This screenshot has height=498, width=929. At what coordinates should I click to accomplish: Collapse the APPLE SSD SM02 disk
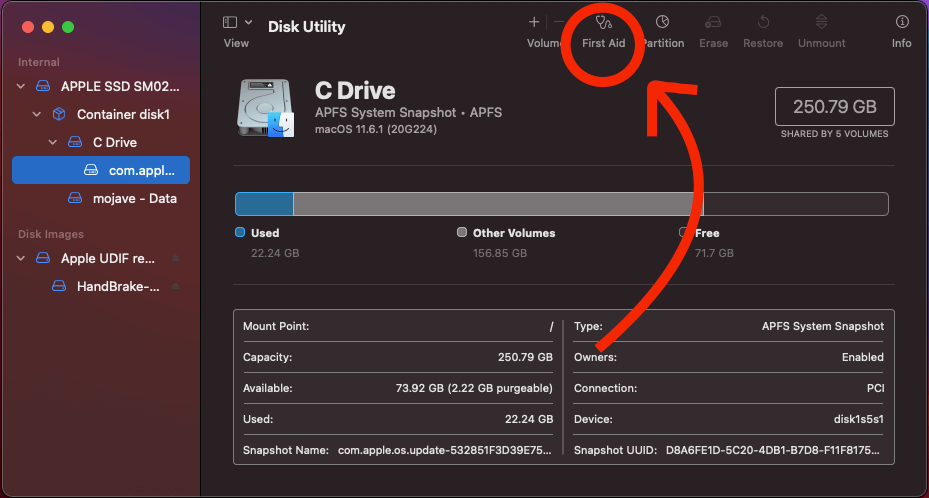click(x=21, y=86)
